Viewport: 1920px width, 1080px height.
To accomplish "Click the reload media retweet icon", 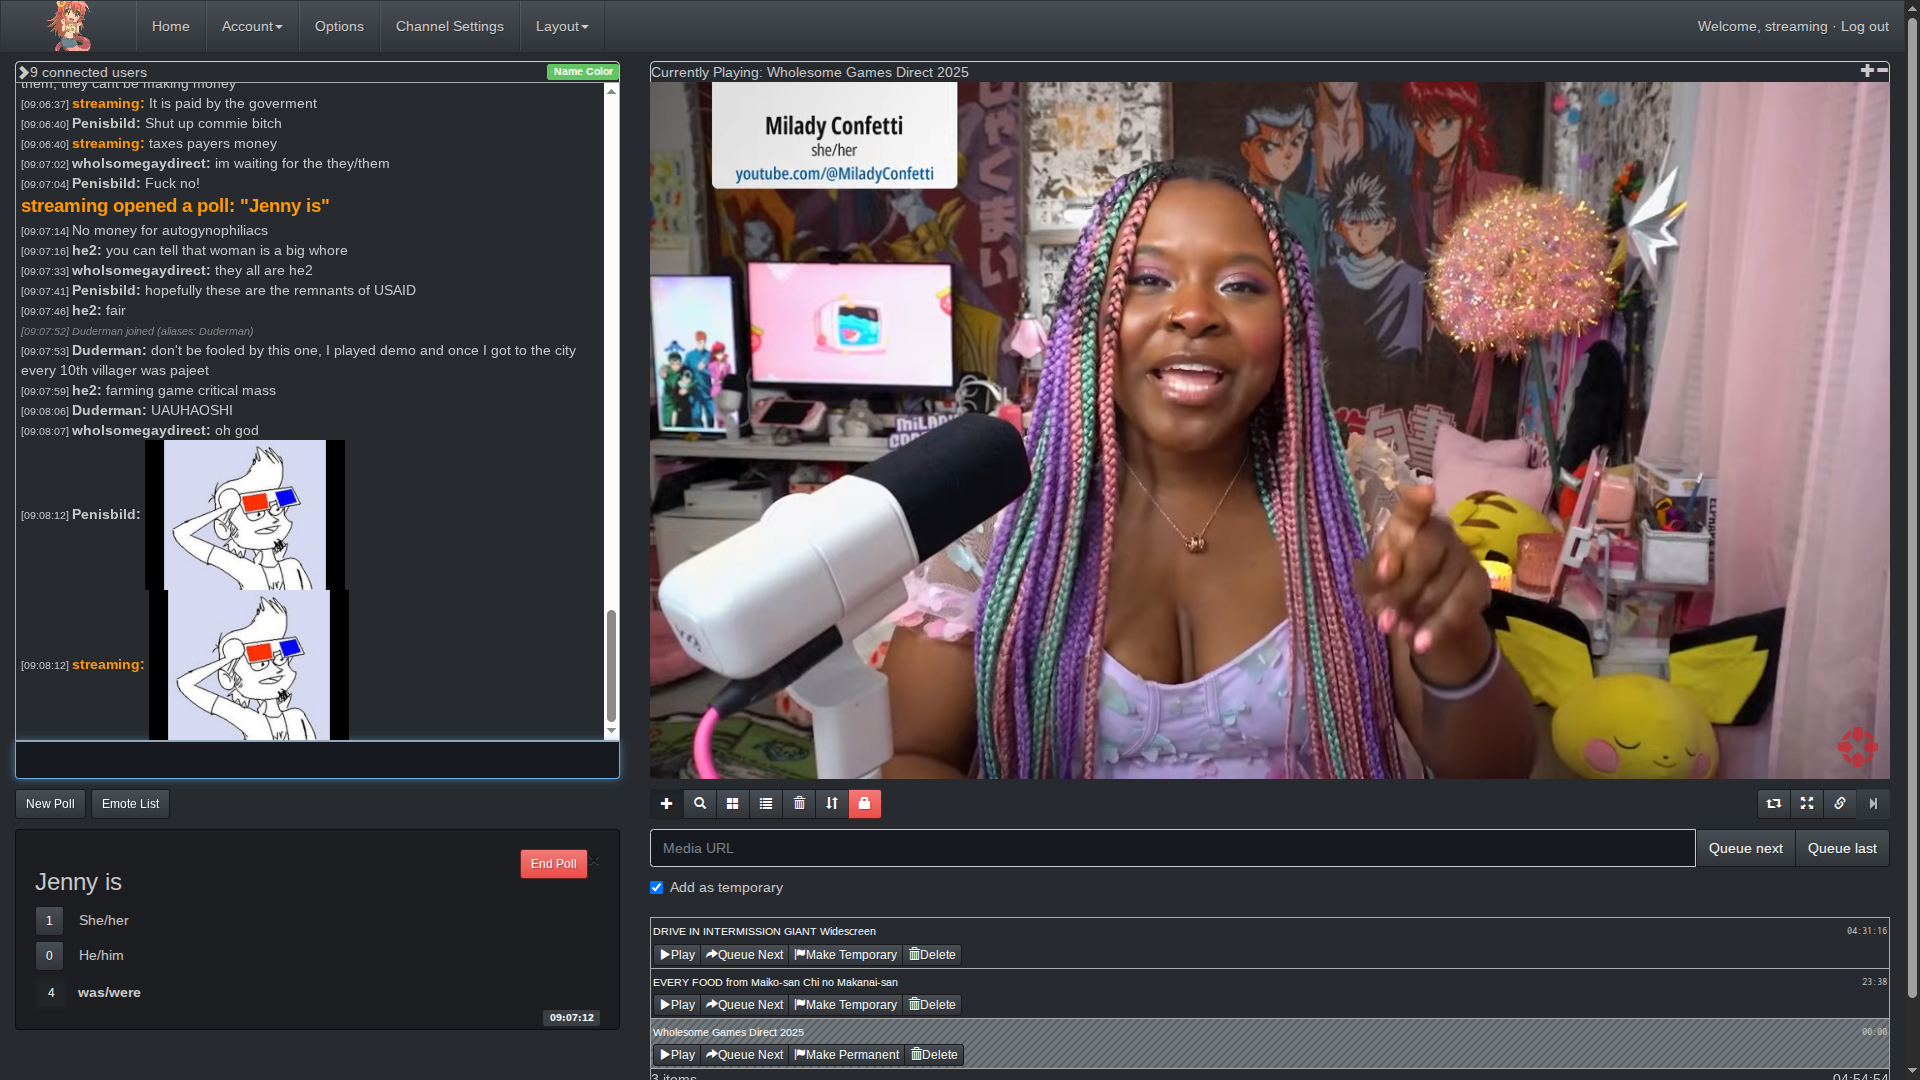I will 1774,804.
